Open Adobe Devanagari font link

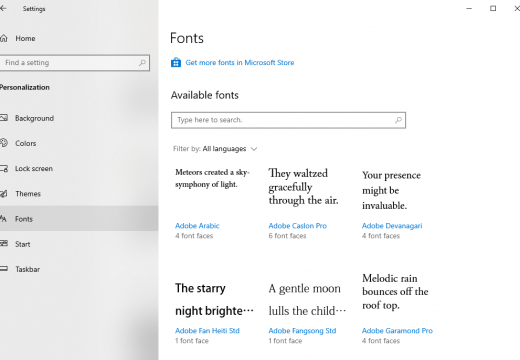392,226
